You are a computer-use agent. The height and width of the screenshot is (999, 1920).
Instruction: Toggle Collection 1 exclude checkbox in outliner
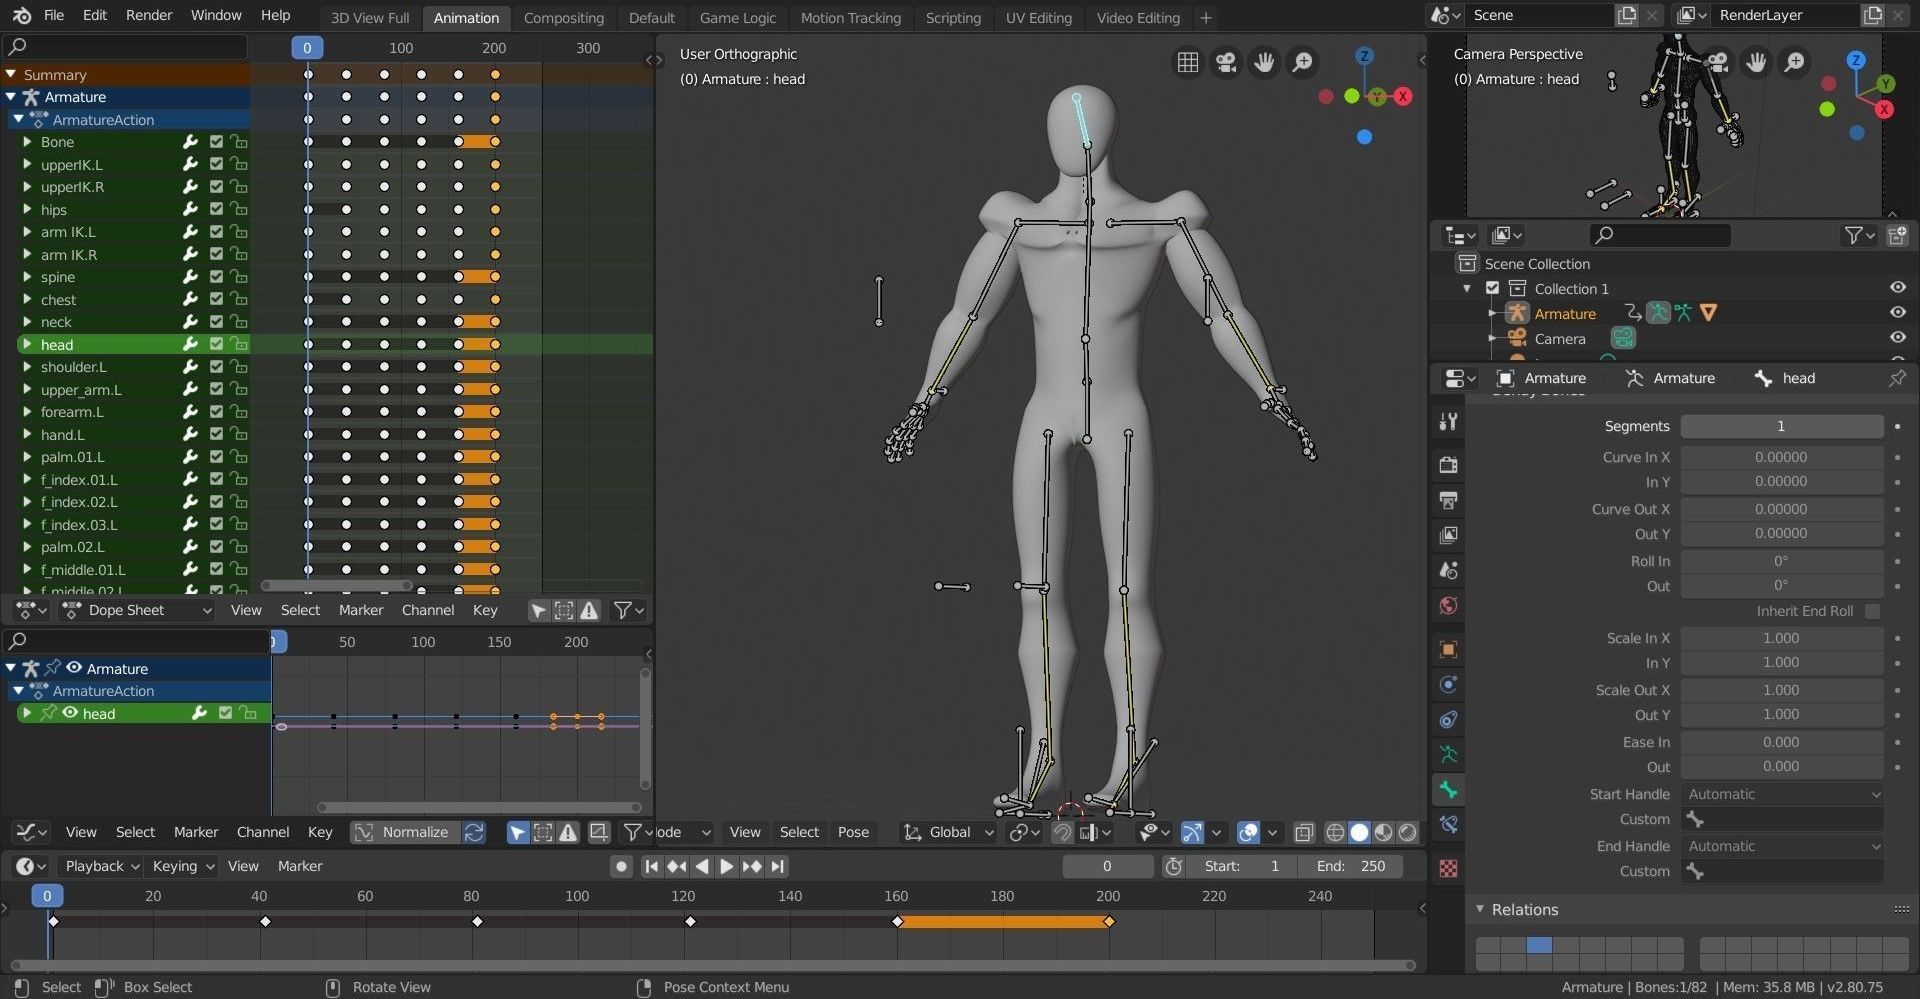[x=1492, y=288]
